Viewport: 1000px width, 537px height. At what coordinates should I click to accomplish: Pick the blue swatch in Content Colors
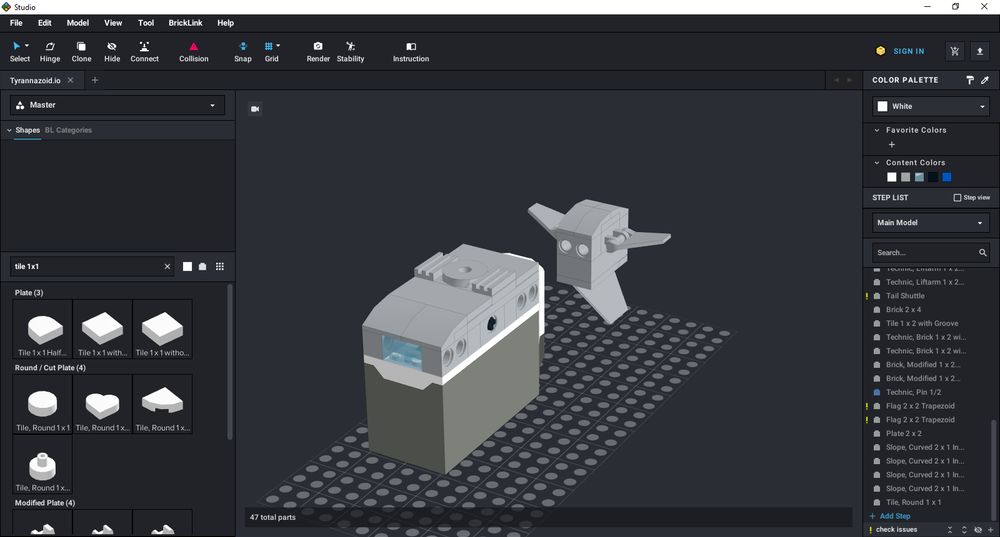tap(946, 177)
